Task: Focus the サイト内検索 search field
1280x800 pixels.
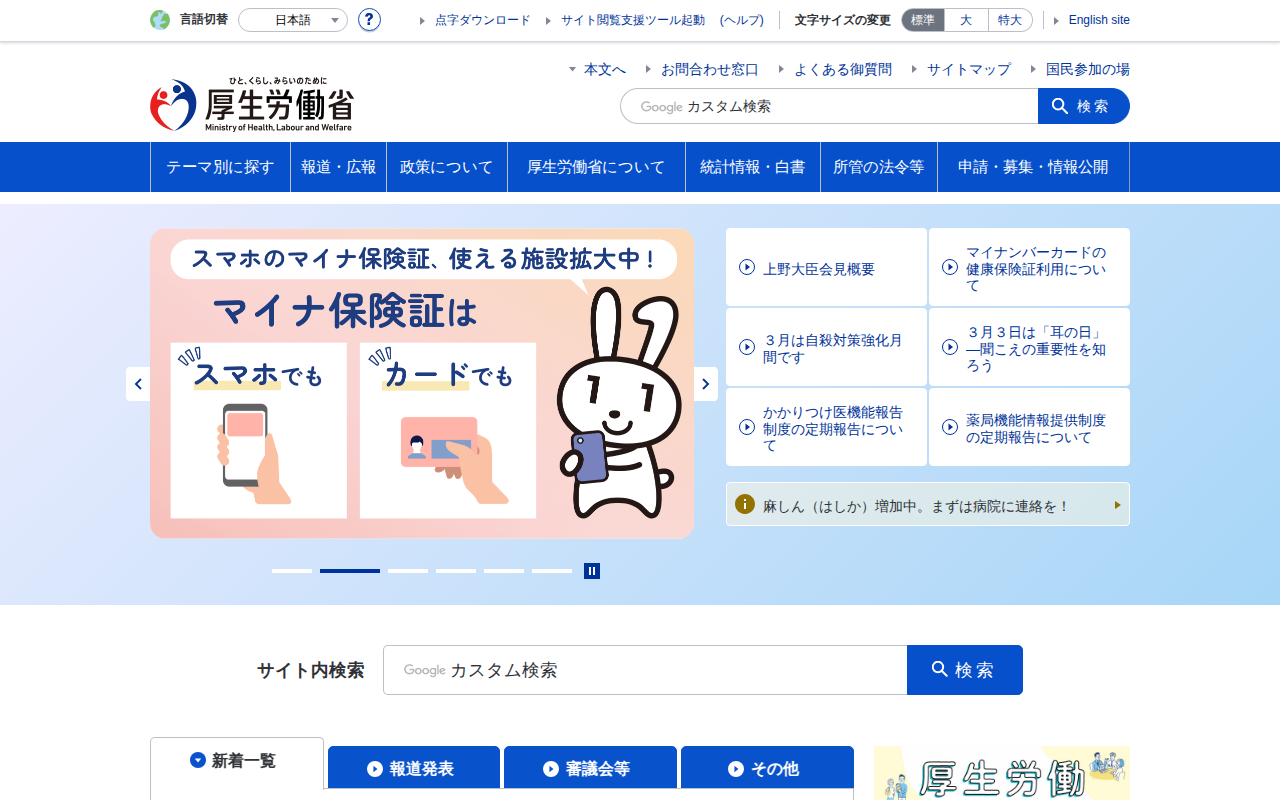Action: 645,670
